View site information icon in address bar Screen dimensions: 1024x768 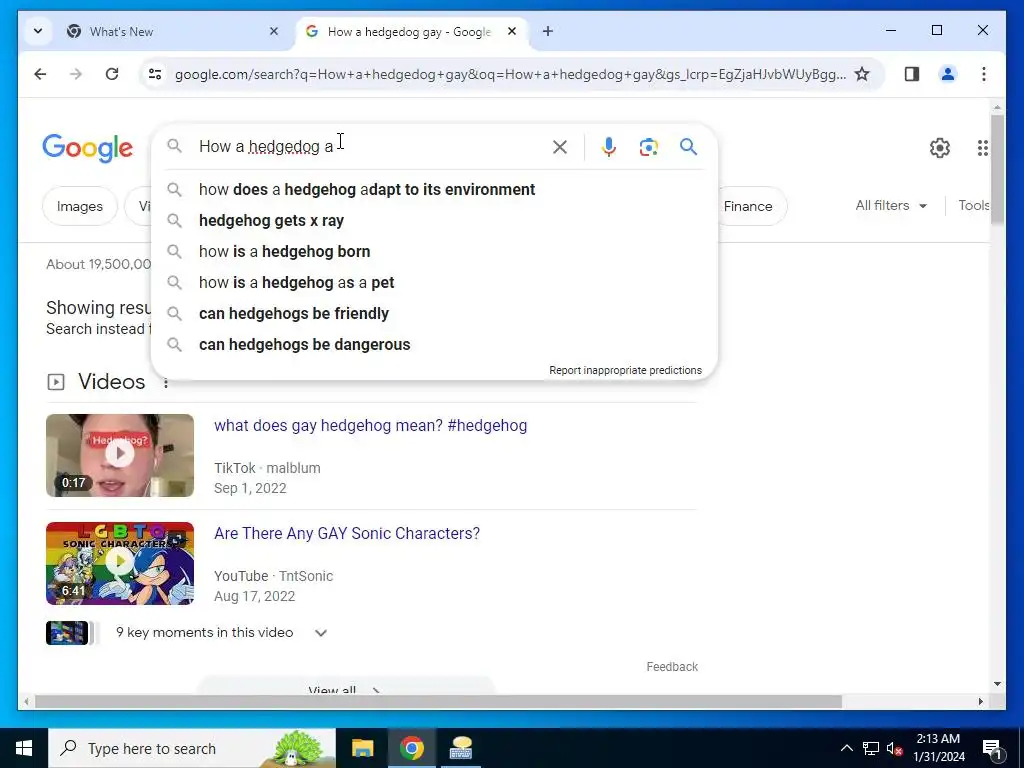[155, 74]
